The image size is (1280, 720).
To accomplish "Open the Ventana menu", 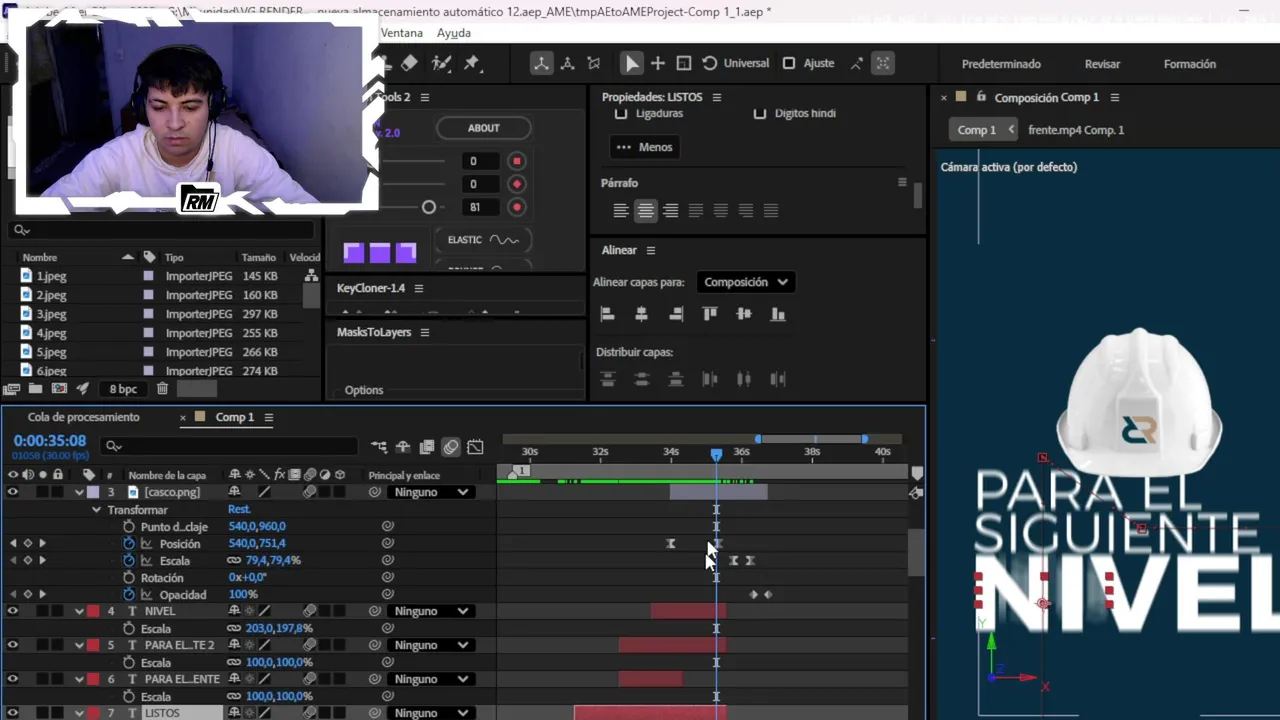I will (x=402, y=33).
